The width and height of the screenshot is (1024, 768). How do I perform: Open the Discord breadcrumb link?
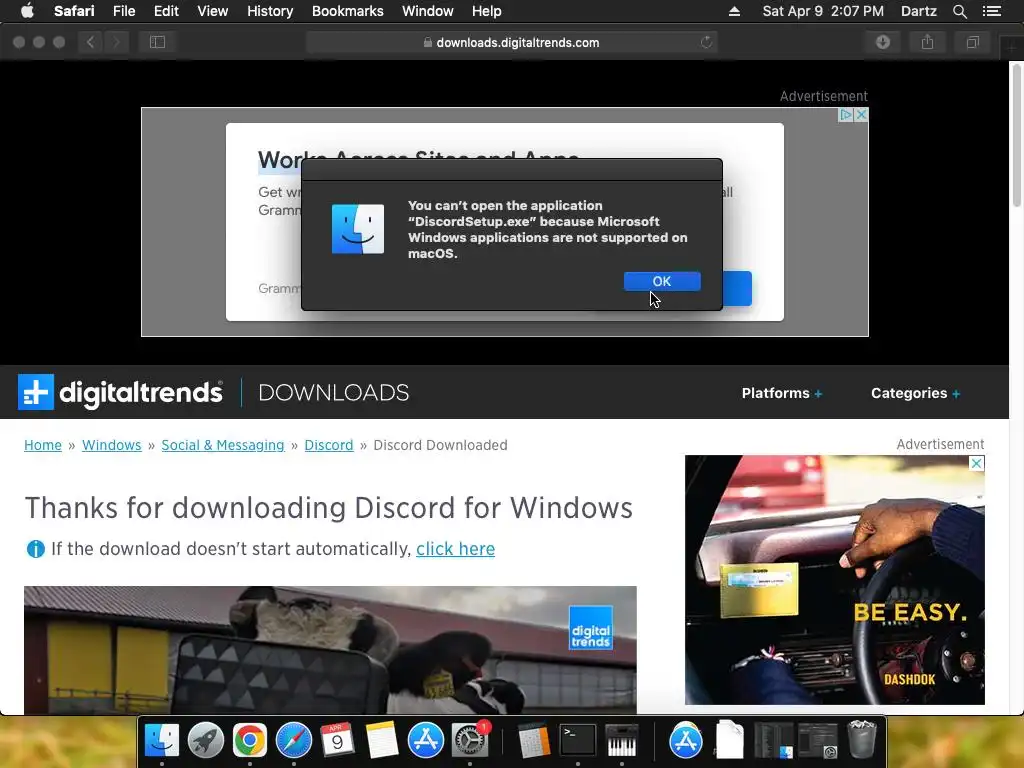(x=328, y=445)
